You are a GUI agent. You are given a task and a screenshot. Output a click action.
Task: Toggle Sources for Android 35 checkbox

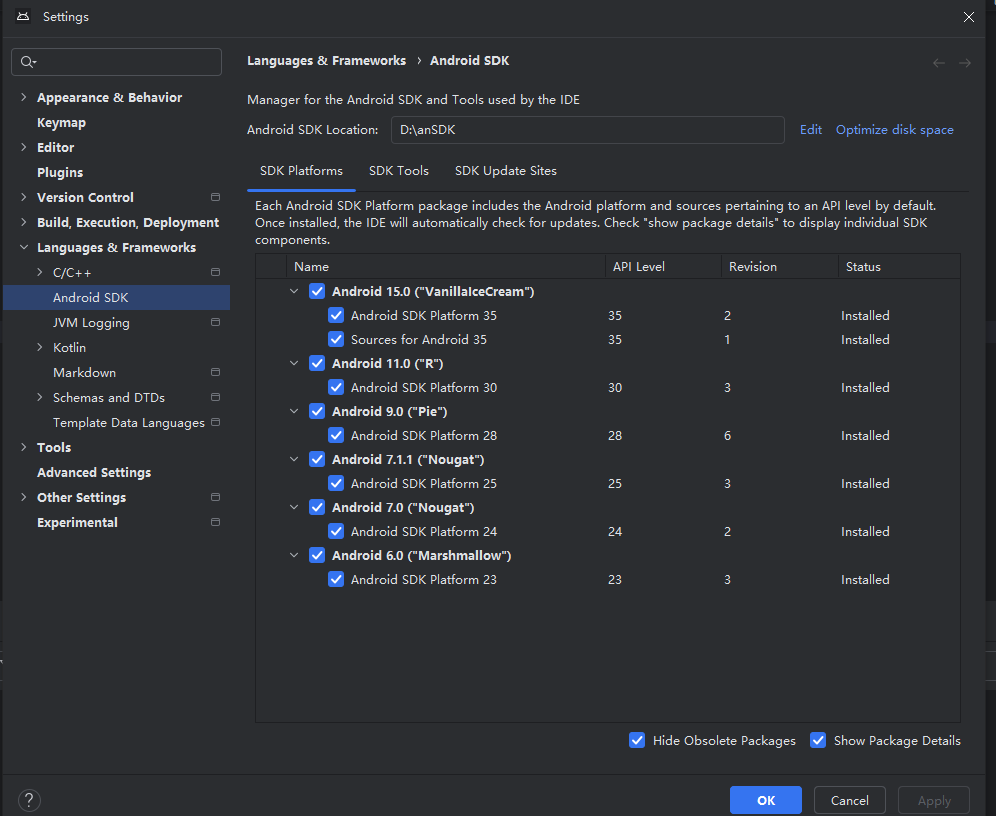pos(336,340)
